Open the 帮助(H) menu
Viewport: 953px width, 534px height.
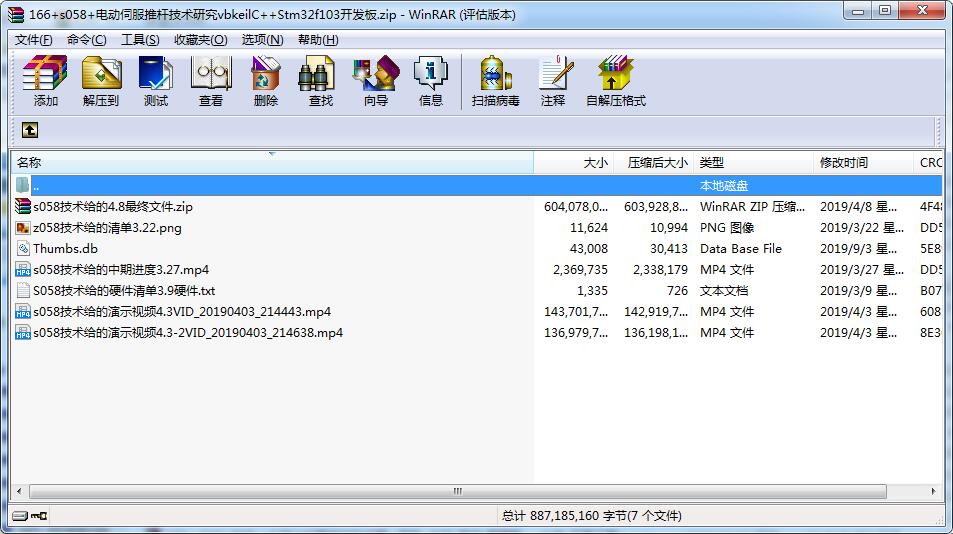(x=318, y=39)
